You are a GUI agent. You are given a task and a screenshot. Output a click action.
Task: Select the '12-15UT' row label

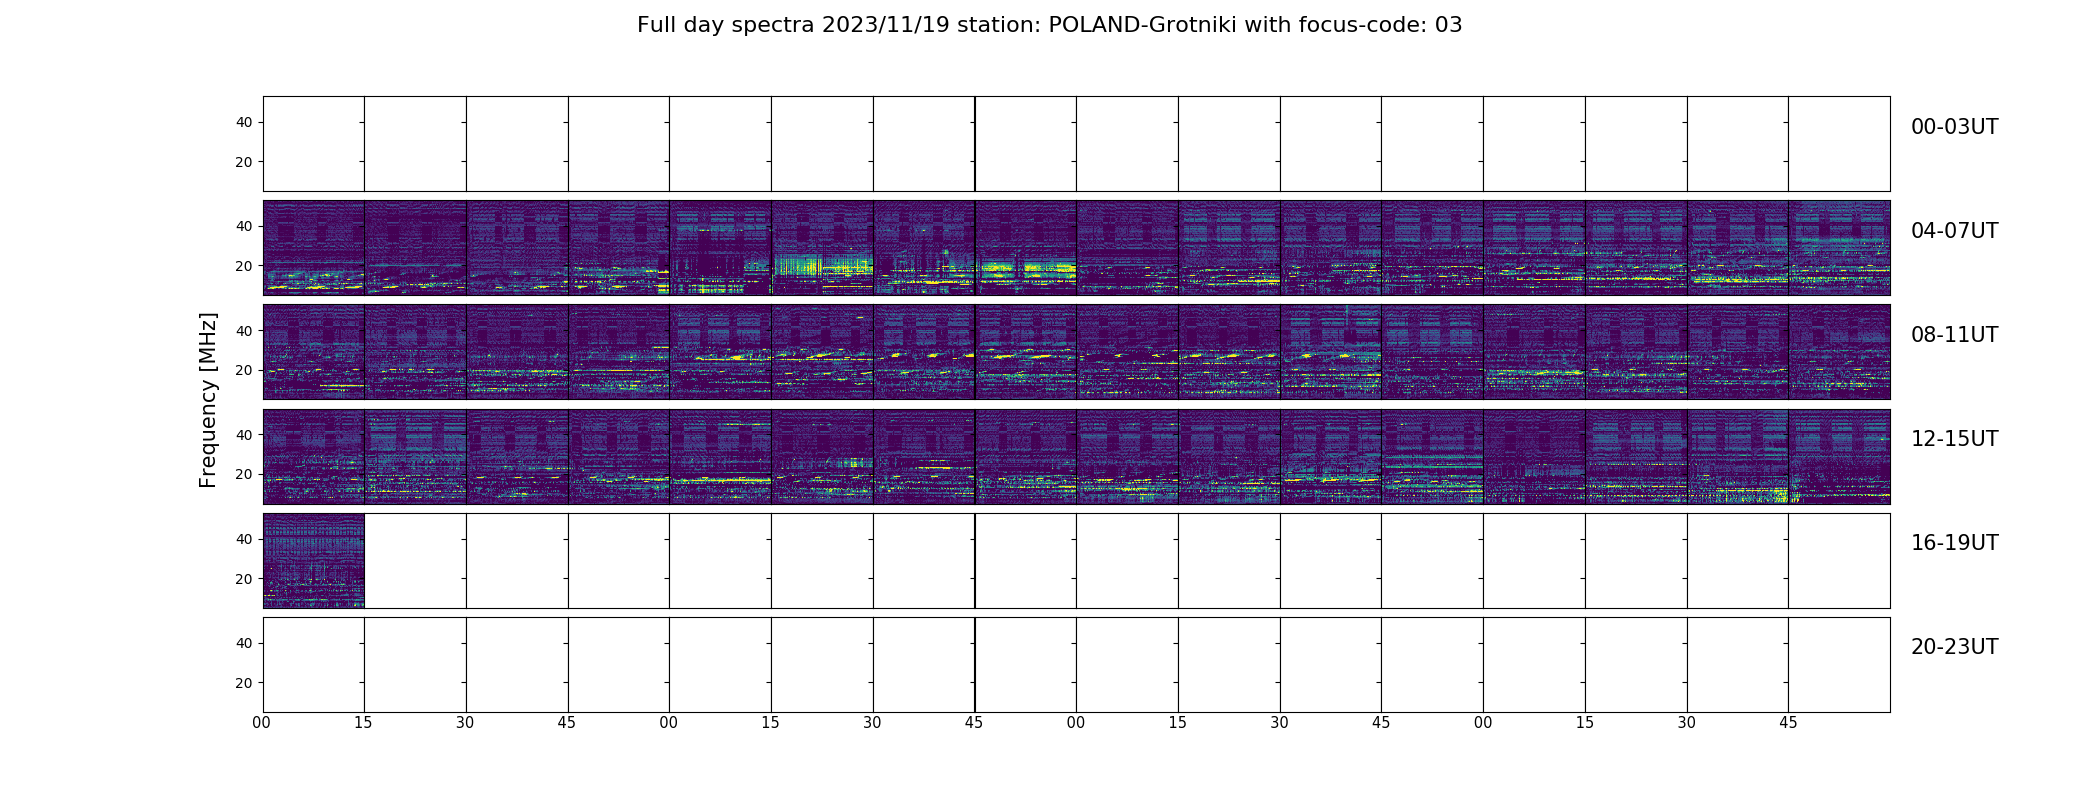pyautogui.click(x=1954, y=439)
